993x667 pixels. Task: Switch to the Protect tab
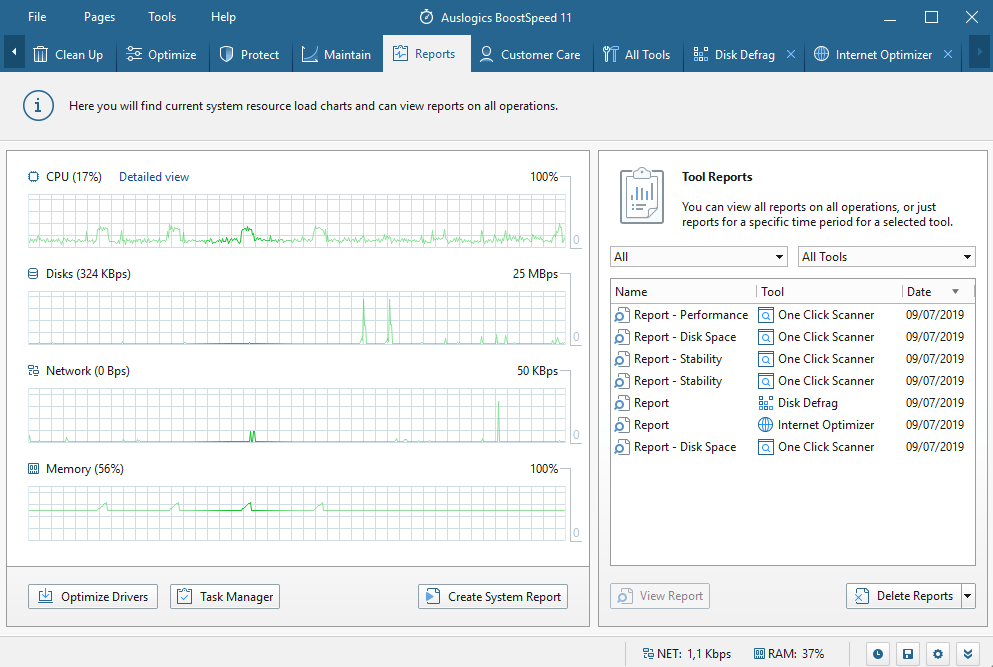[x=250, y=55]
